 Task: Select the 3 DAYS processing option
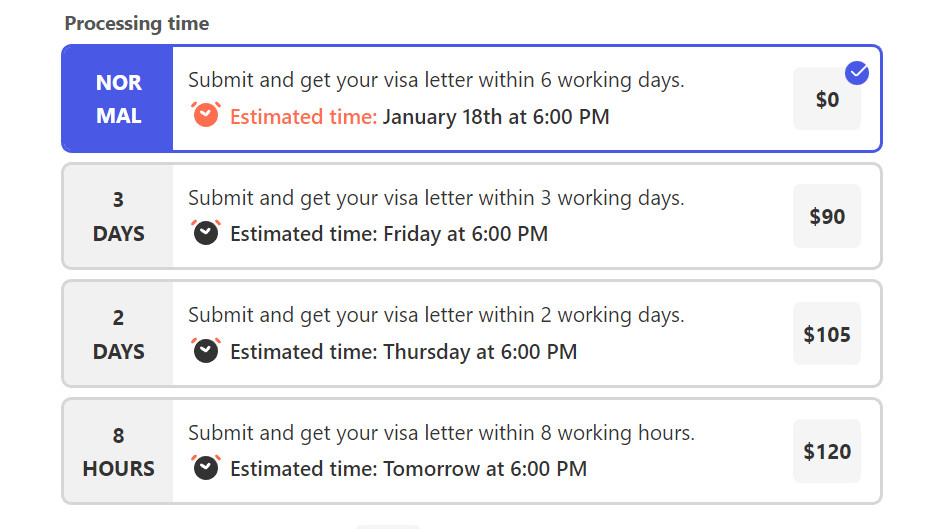point(119,216)
